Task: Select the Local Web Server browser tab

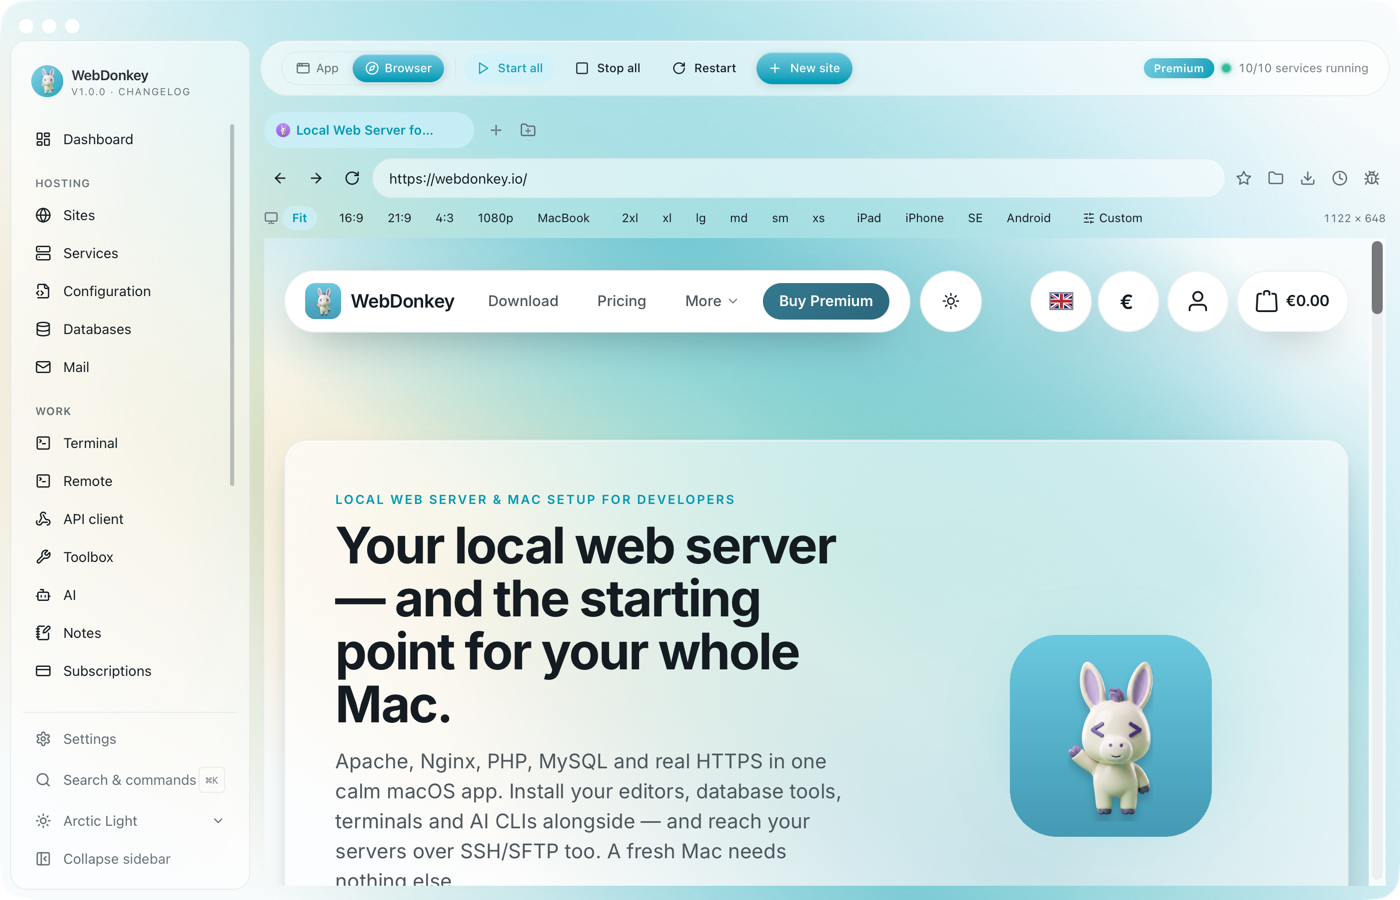Action: click(369, 130)
